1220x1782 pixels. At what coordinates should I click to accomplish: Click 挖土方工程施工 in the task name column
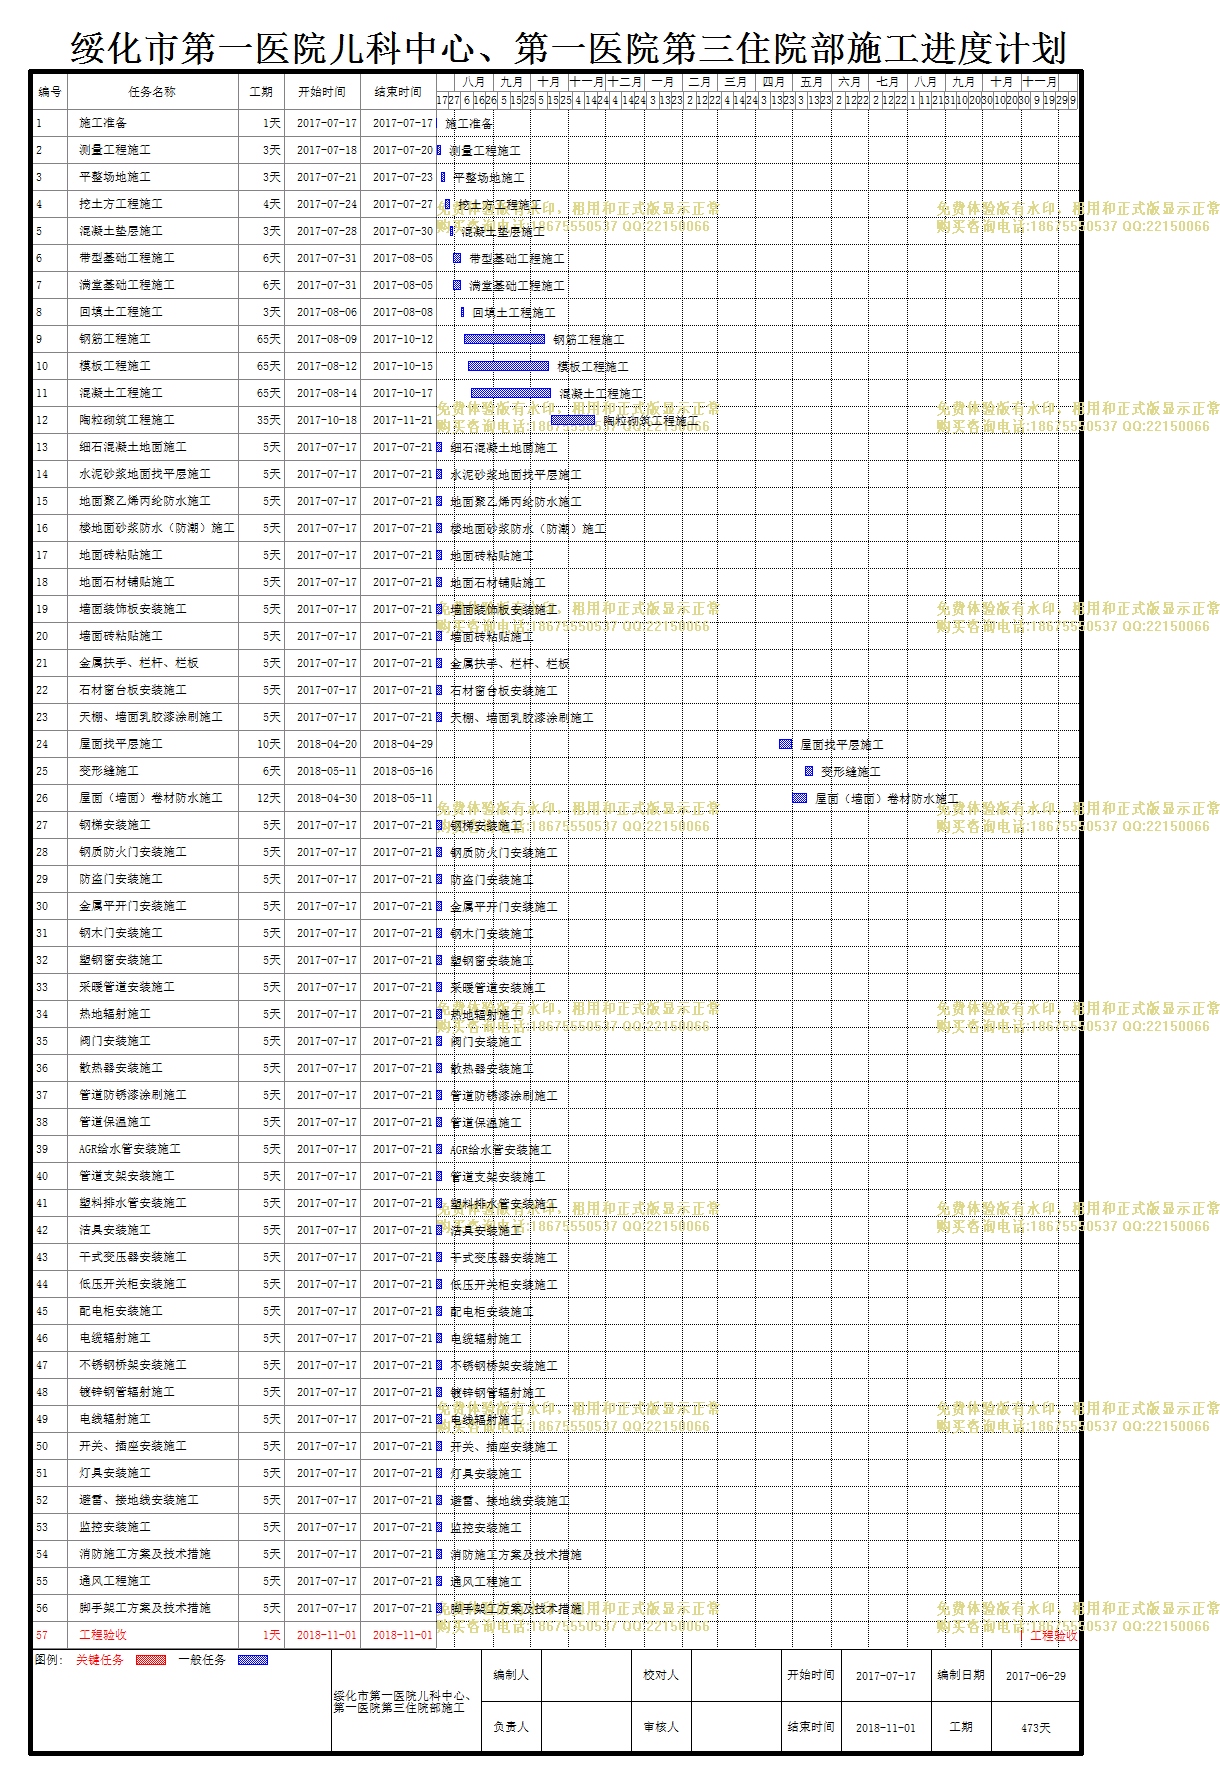point(121,204)
